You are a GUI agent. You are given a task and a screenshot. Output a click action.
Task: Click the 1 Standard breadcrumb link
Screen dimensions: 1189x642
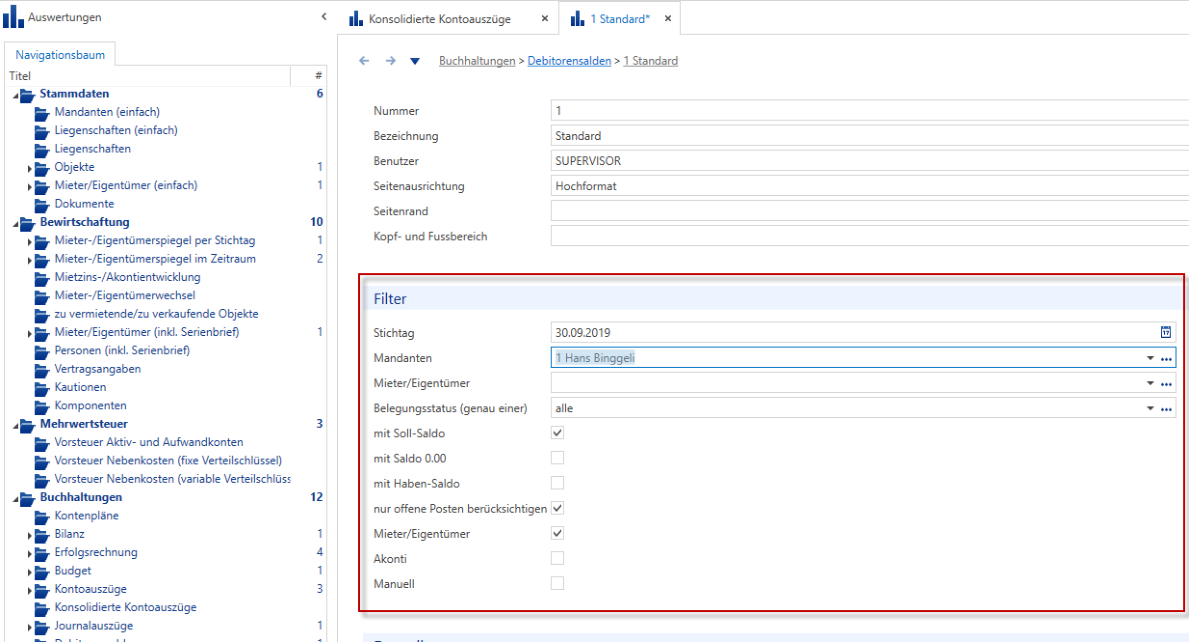pyautogui.click(x=651, y=61)
